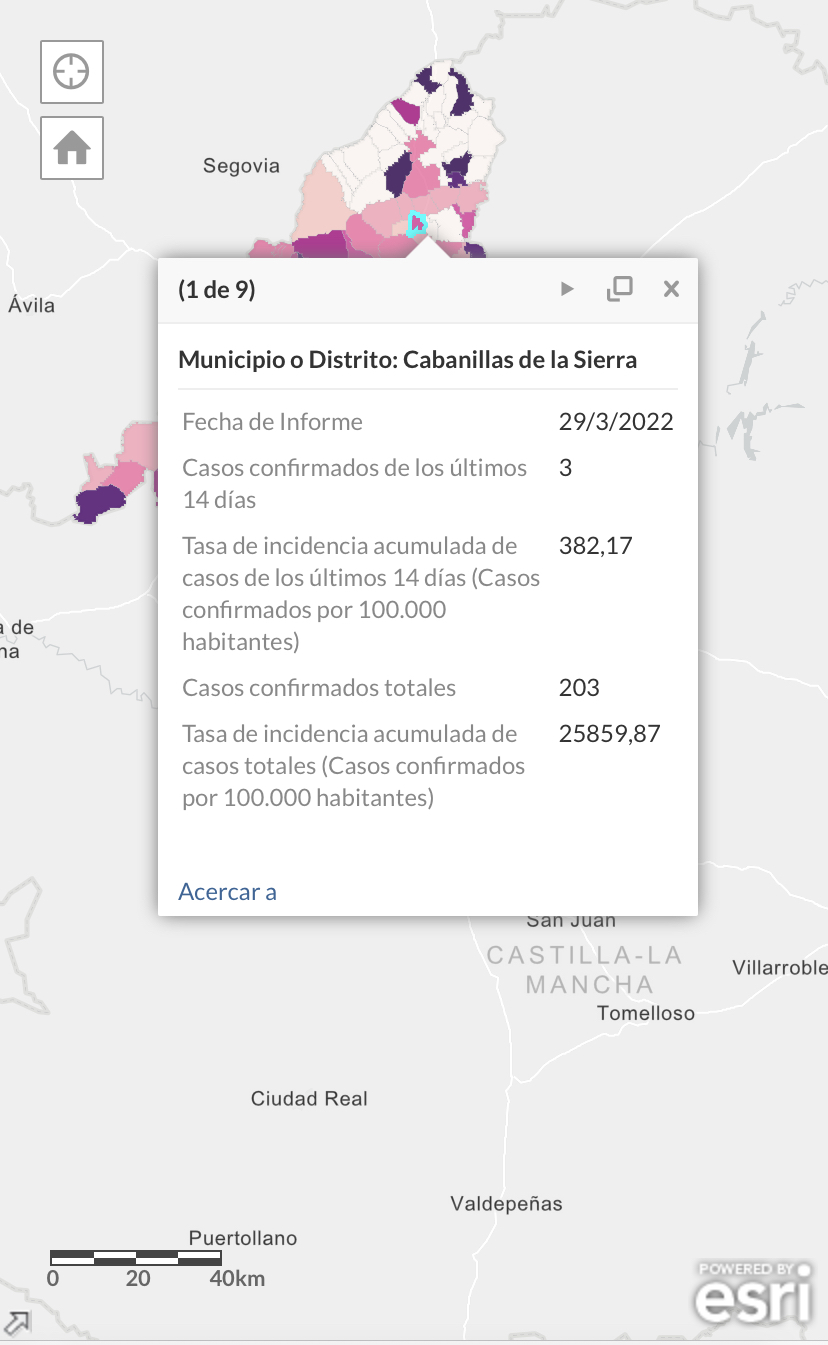Click the popup title Cabanillas de la Sierra
Image resolution: width=828 pixels, height=1345 pixels.
click(x=407, y=359)
